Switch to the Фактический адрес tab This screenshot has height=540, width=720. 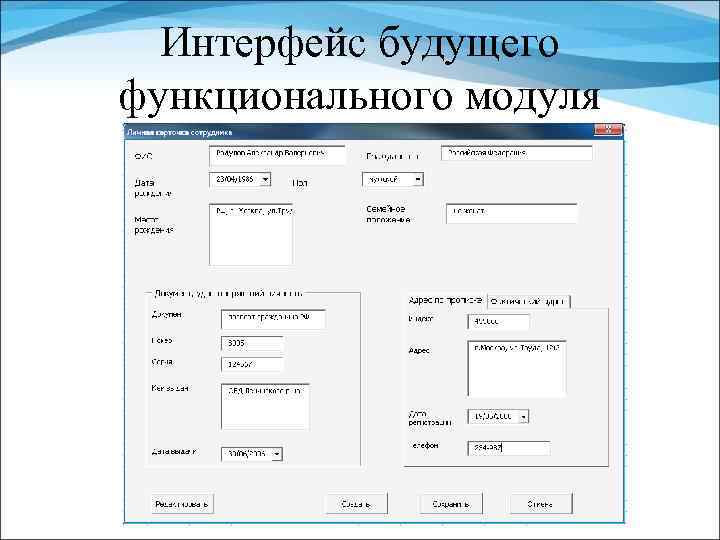click(x=528, y=302)
